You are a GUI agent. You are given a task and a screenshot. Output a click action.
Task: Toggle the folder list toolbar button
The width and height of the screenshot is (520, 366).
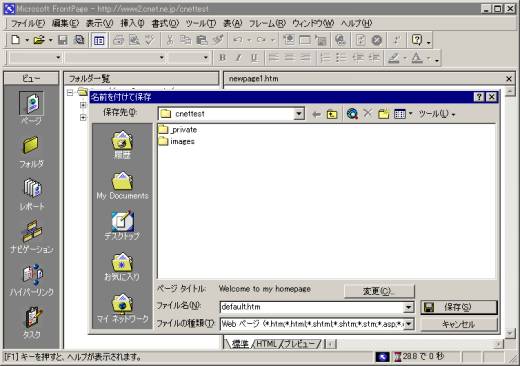click(x=99, y=40)
